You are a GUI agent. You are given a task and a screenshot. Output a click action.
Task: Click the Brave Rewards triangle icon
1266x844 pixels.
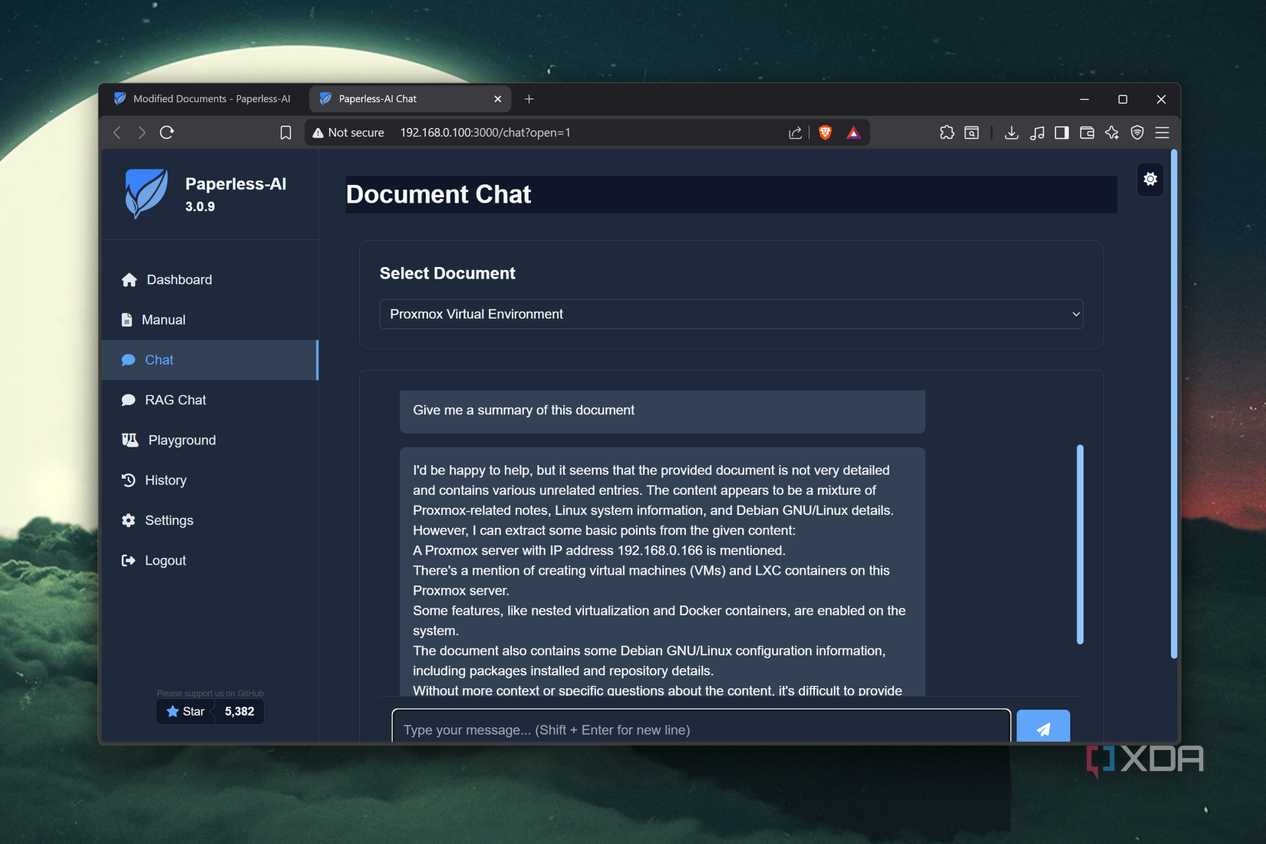853,132
